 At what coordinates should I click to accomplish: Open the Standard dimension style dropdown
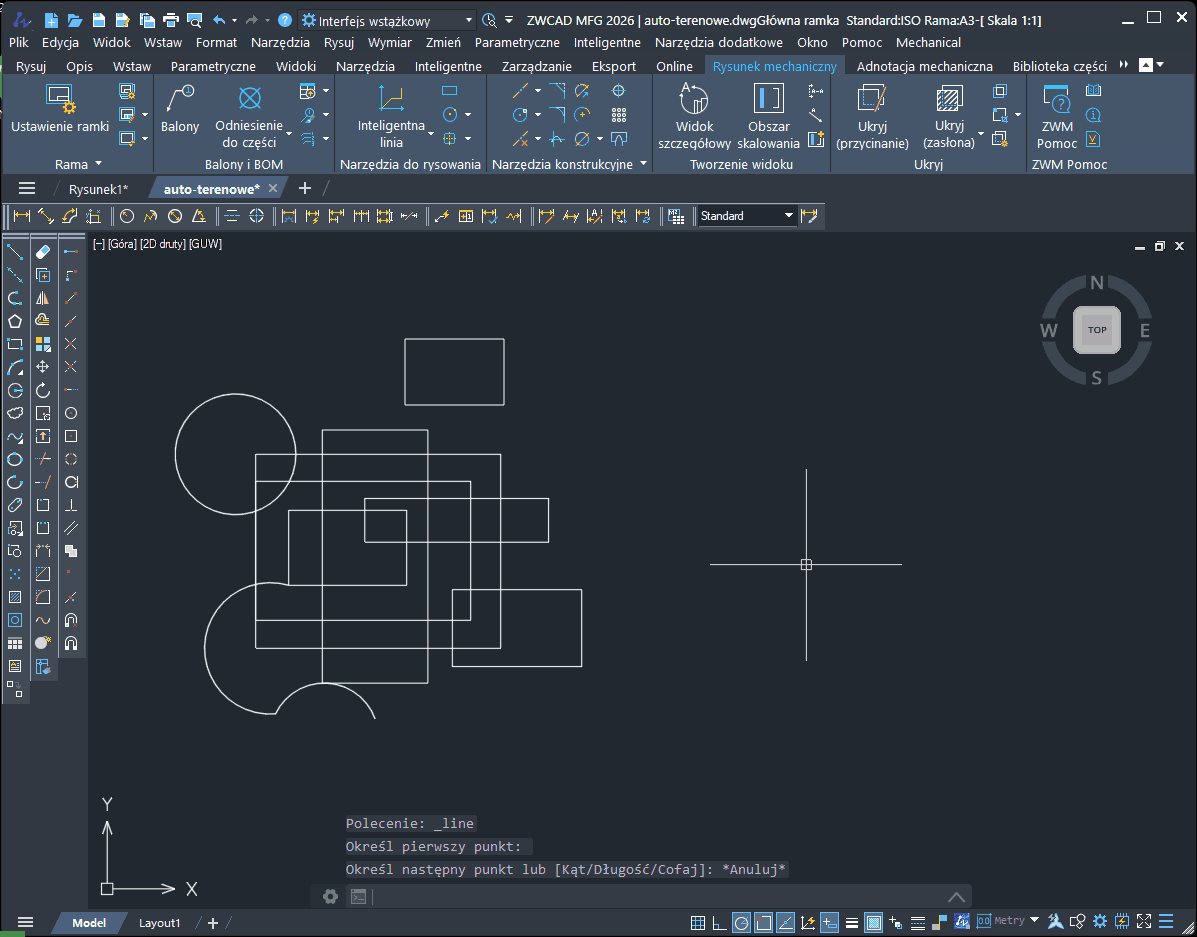pyautogui.click(x=788, y=216)
